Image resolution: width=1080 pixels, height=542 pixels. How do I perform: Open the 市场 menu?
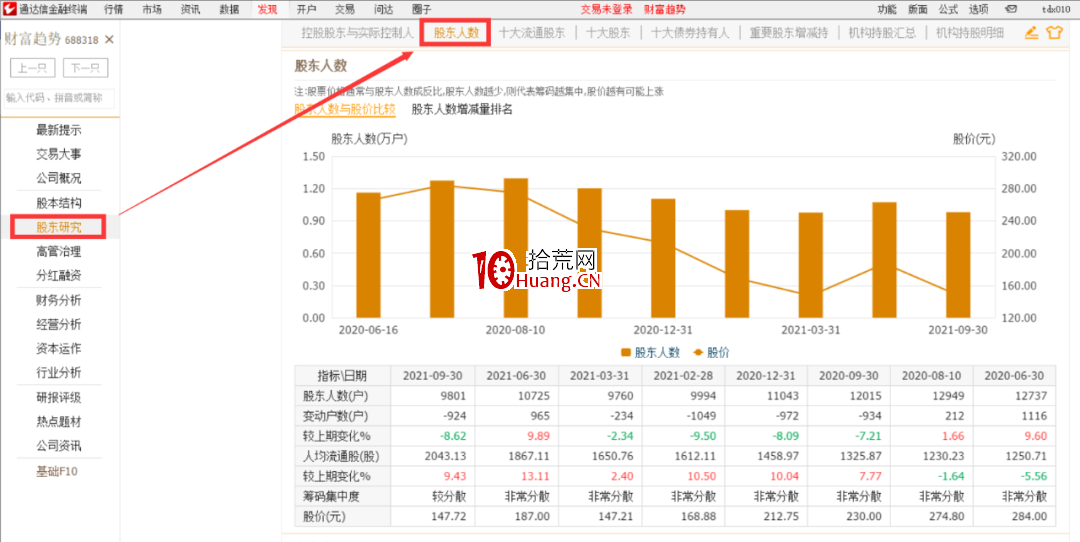pyautogui.click(x=153, y=10)
